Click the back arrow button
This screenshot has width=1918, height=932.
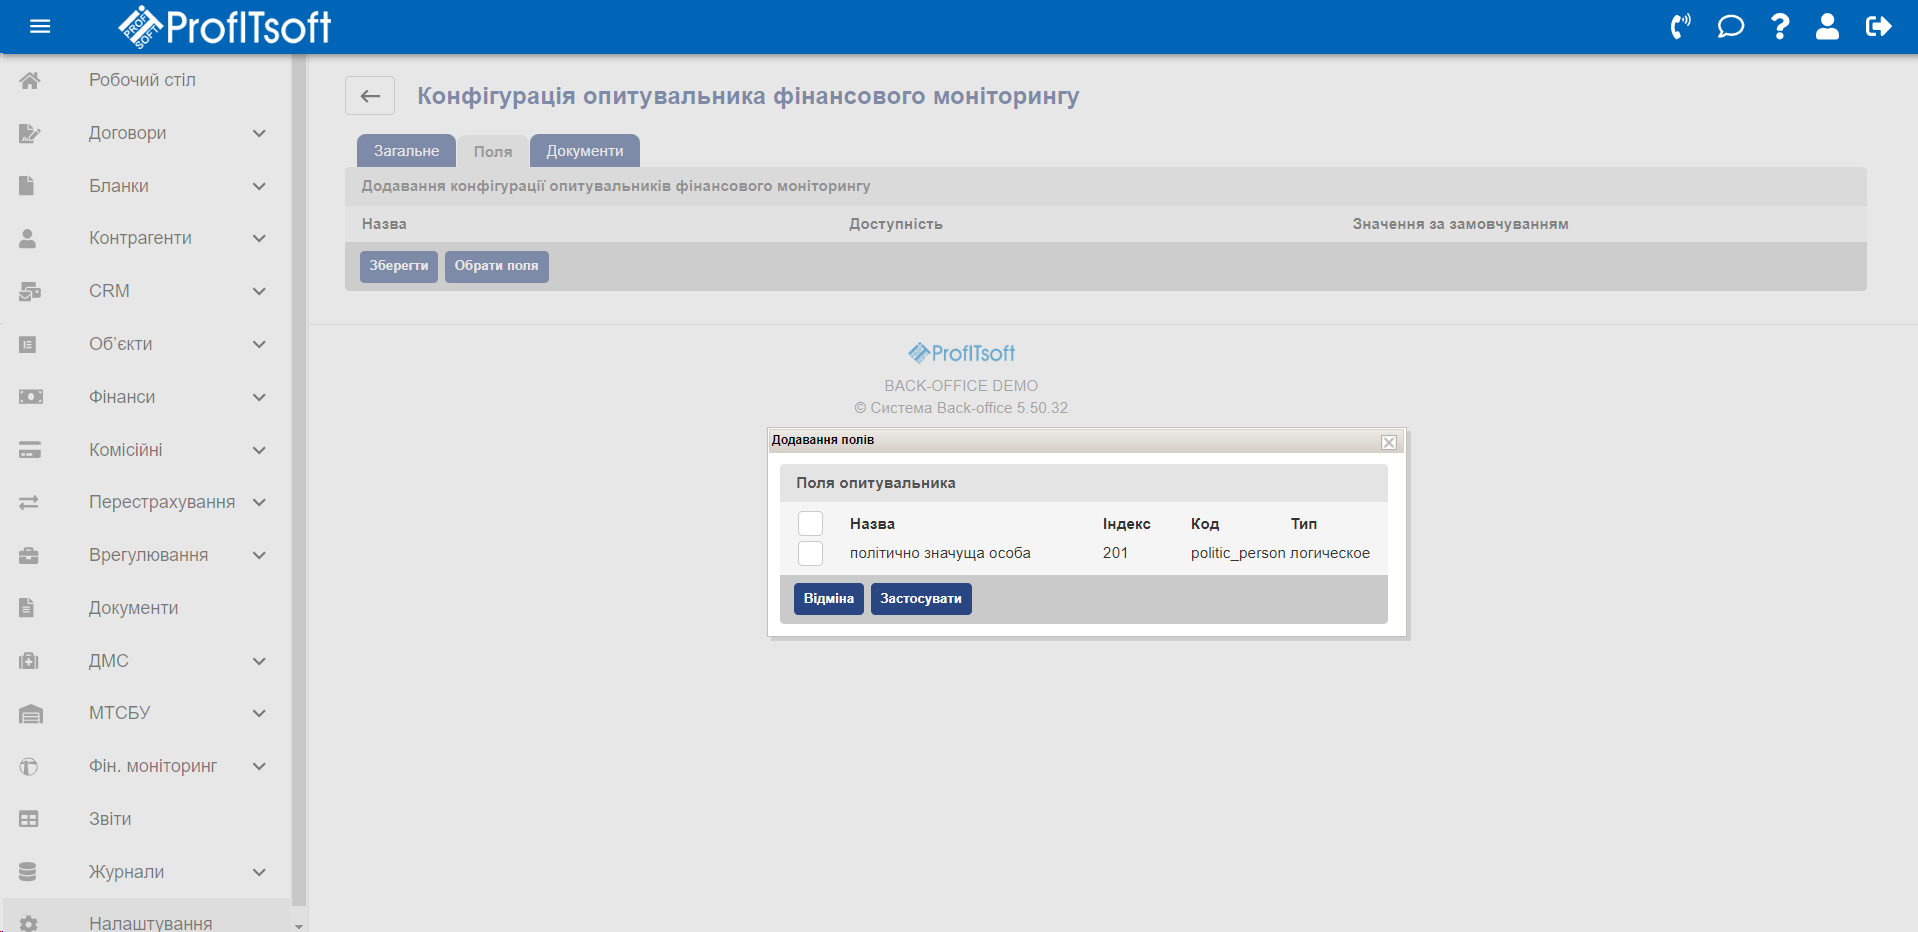370,96
